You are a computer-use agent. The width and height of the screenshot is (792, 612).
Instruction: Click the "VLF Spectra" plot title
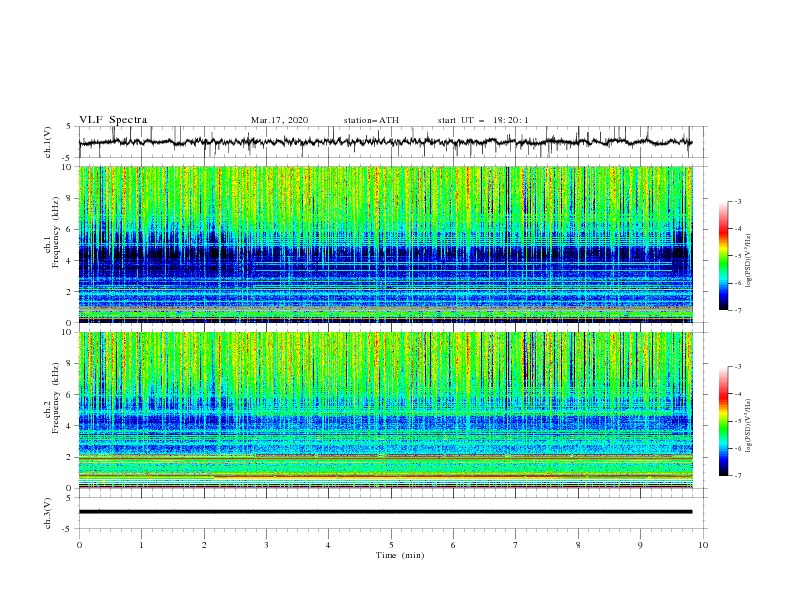(113, 120)
